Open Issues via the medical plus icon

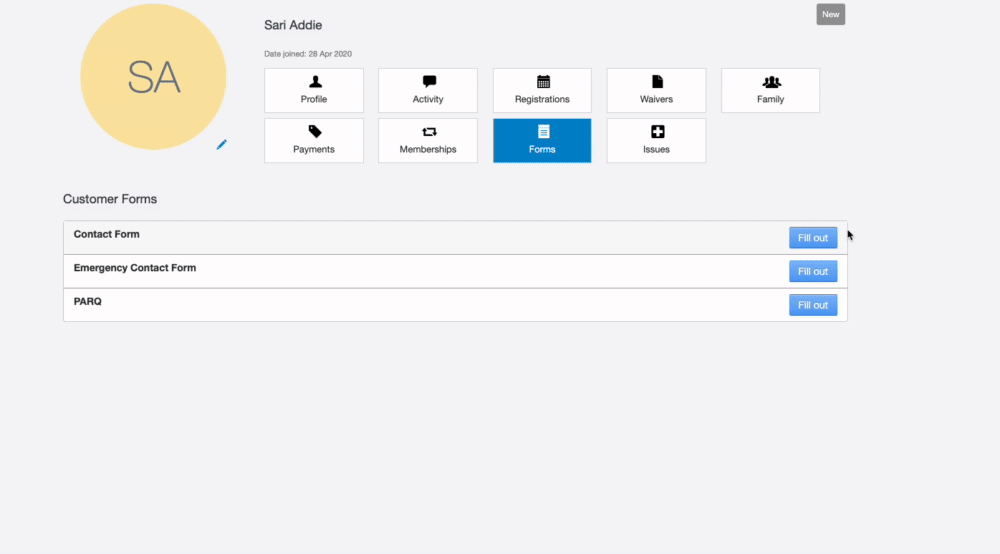pyautogui.click(x=656, y=132)
